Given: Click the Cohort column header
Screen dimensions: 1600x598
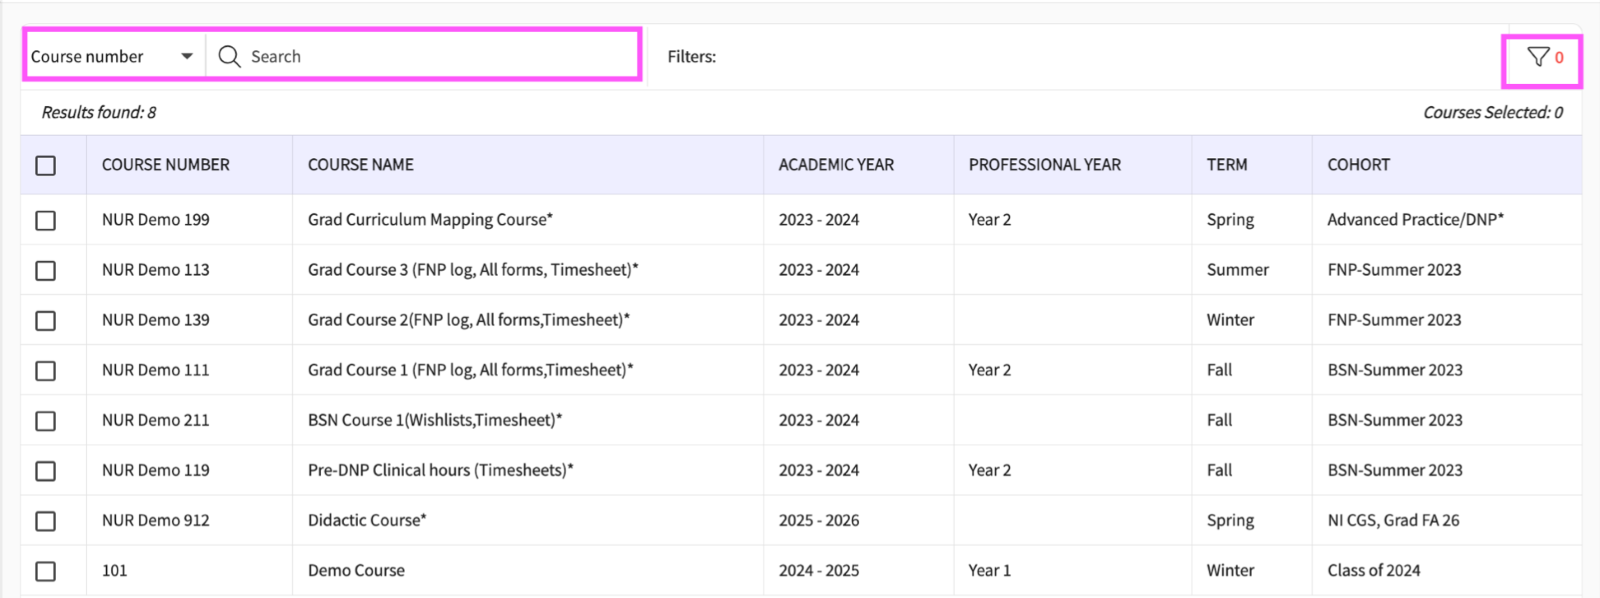Looking at the screenshot, I should (x=1358, y=165).
